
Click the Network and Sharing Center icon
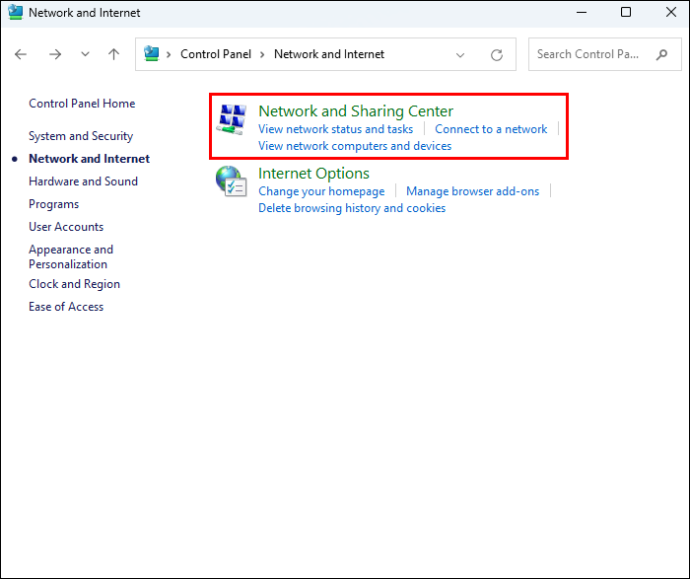point(231,119)
